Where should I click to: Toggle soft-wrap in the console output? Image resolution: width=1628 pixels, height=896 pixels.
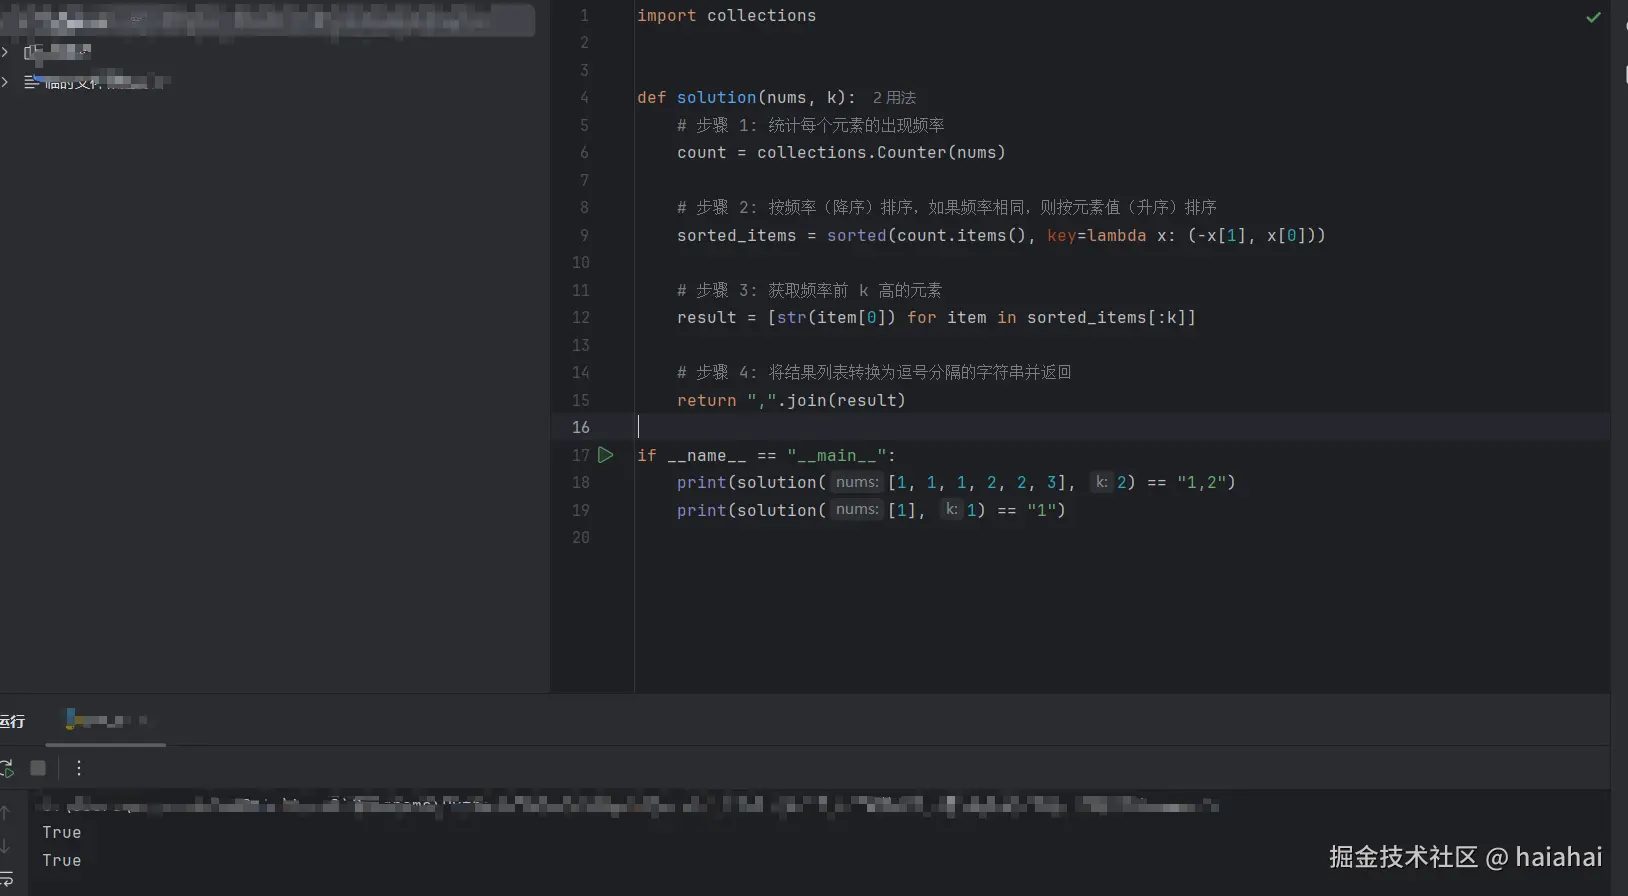pos(6,879)
